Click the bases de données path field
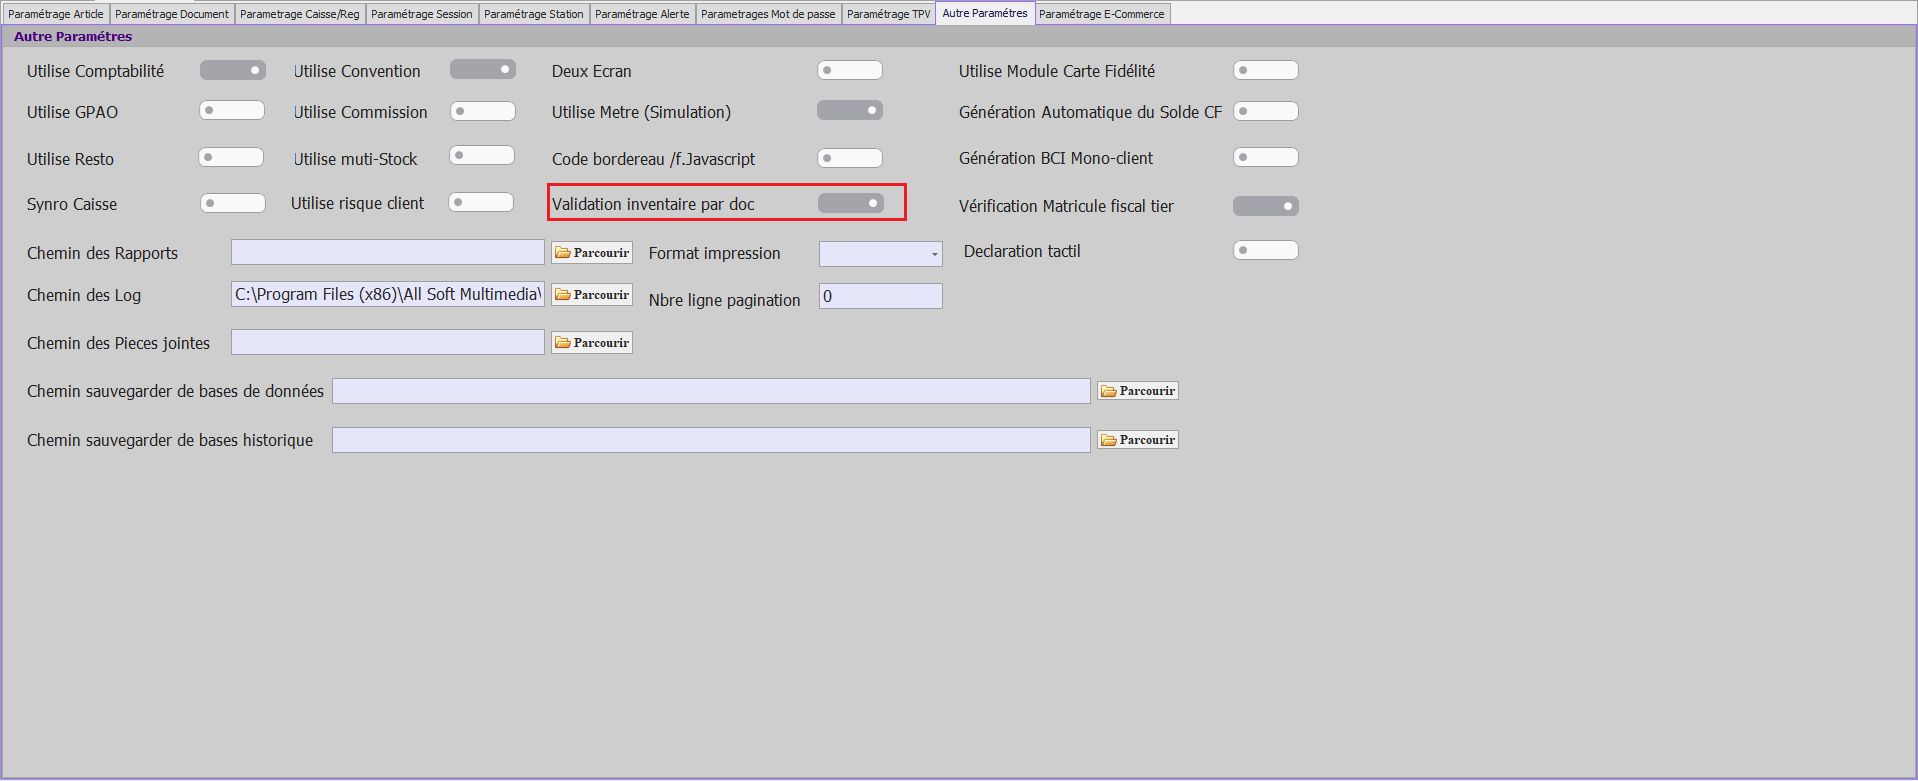Image resolution: width=1918 pixels, height=781 pixels. coord(711,391)
